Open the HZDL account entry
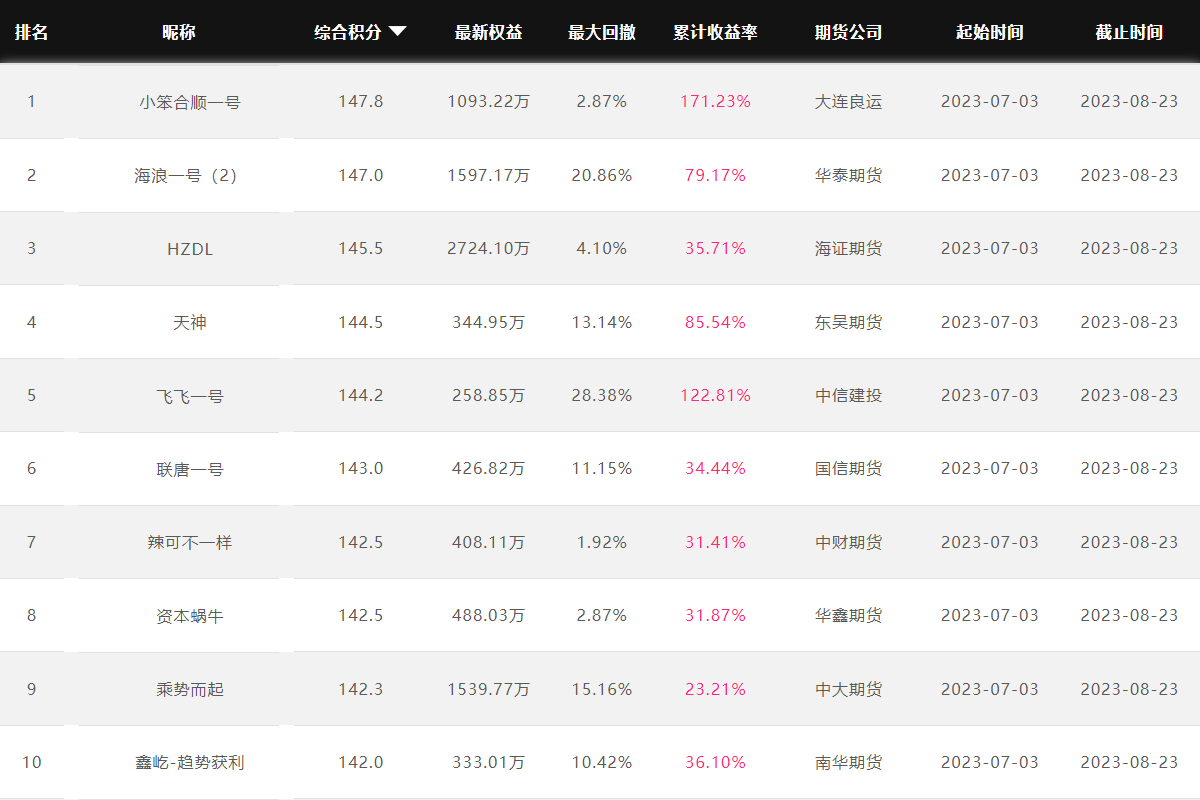The height and width of the screenshot is (800, 1200). coord(190,249)
